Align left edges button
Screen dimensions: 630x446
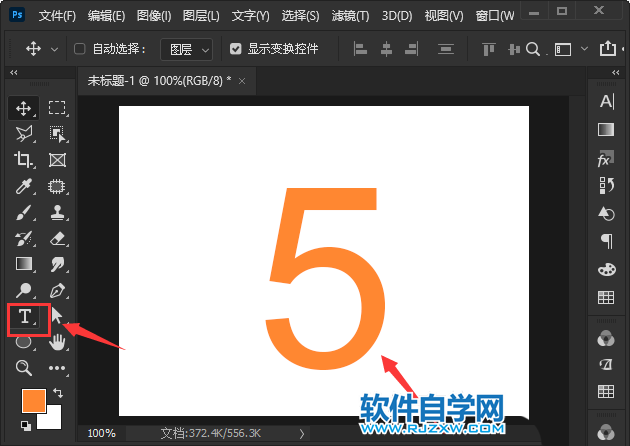click(x=360, y=49)
